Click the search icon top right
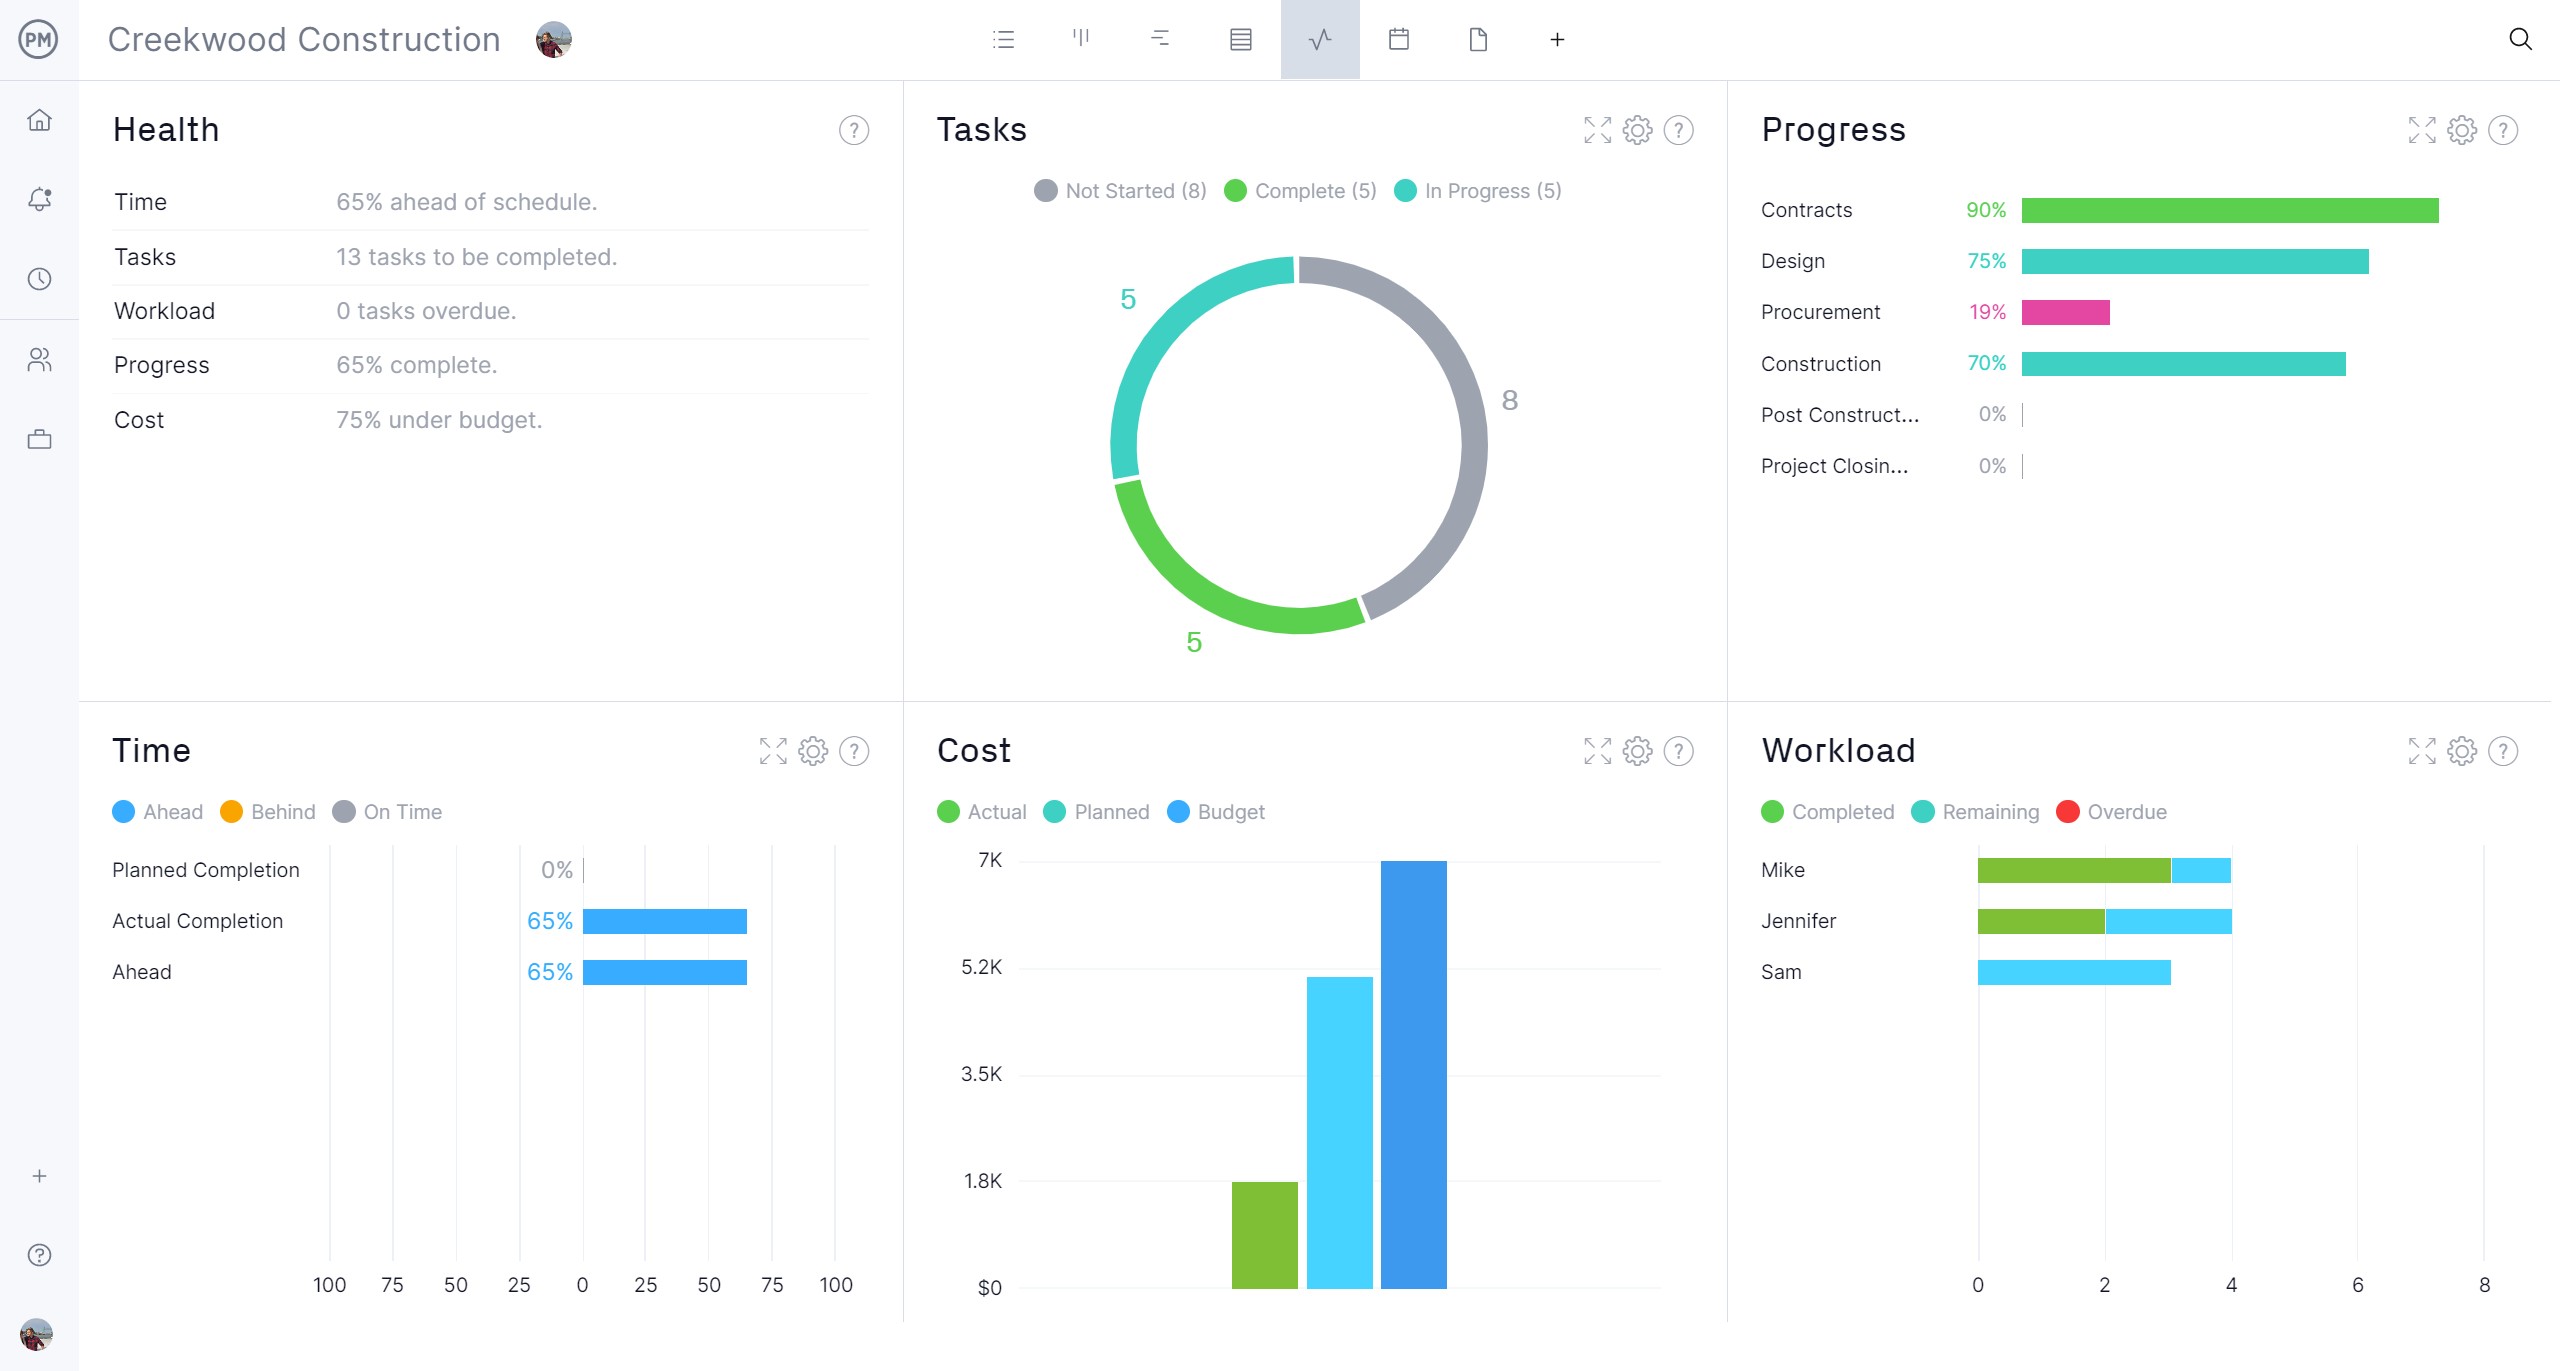2560x1371 pixels. pyautogui.click(x=2519, y=39)
